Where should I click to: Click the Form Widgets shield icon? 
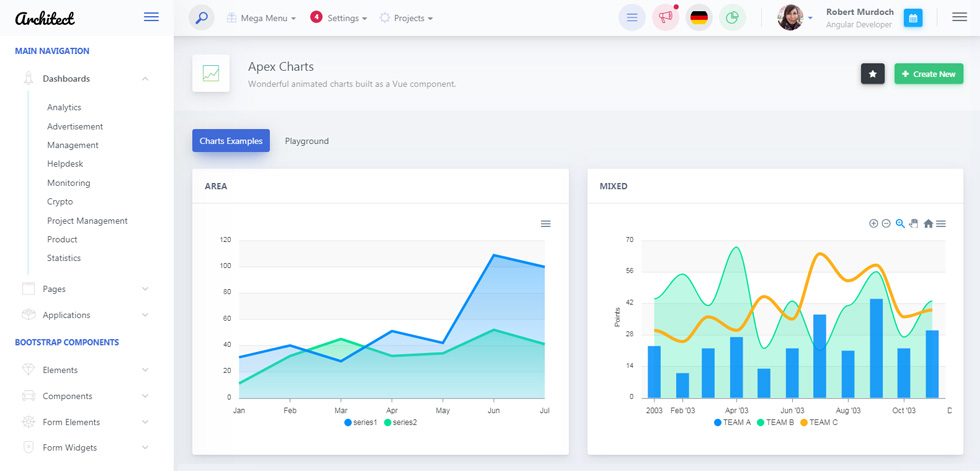click(28, 447)
